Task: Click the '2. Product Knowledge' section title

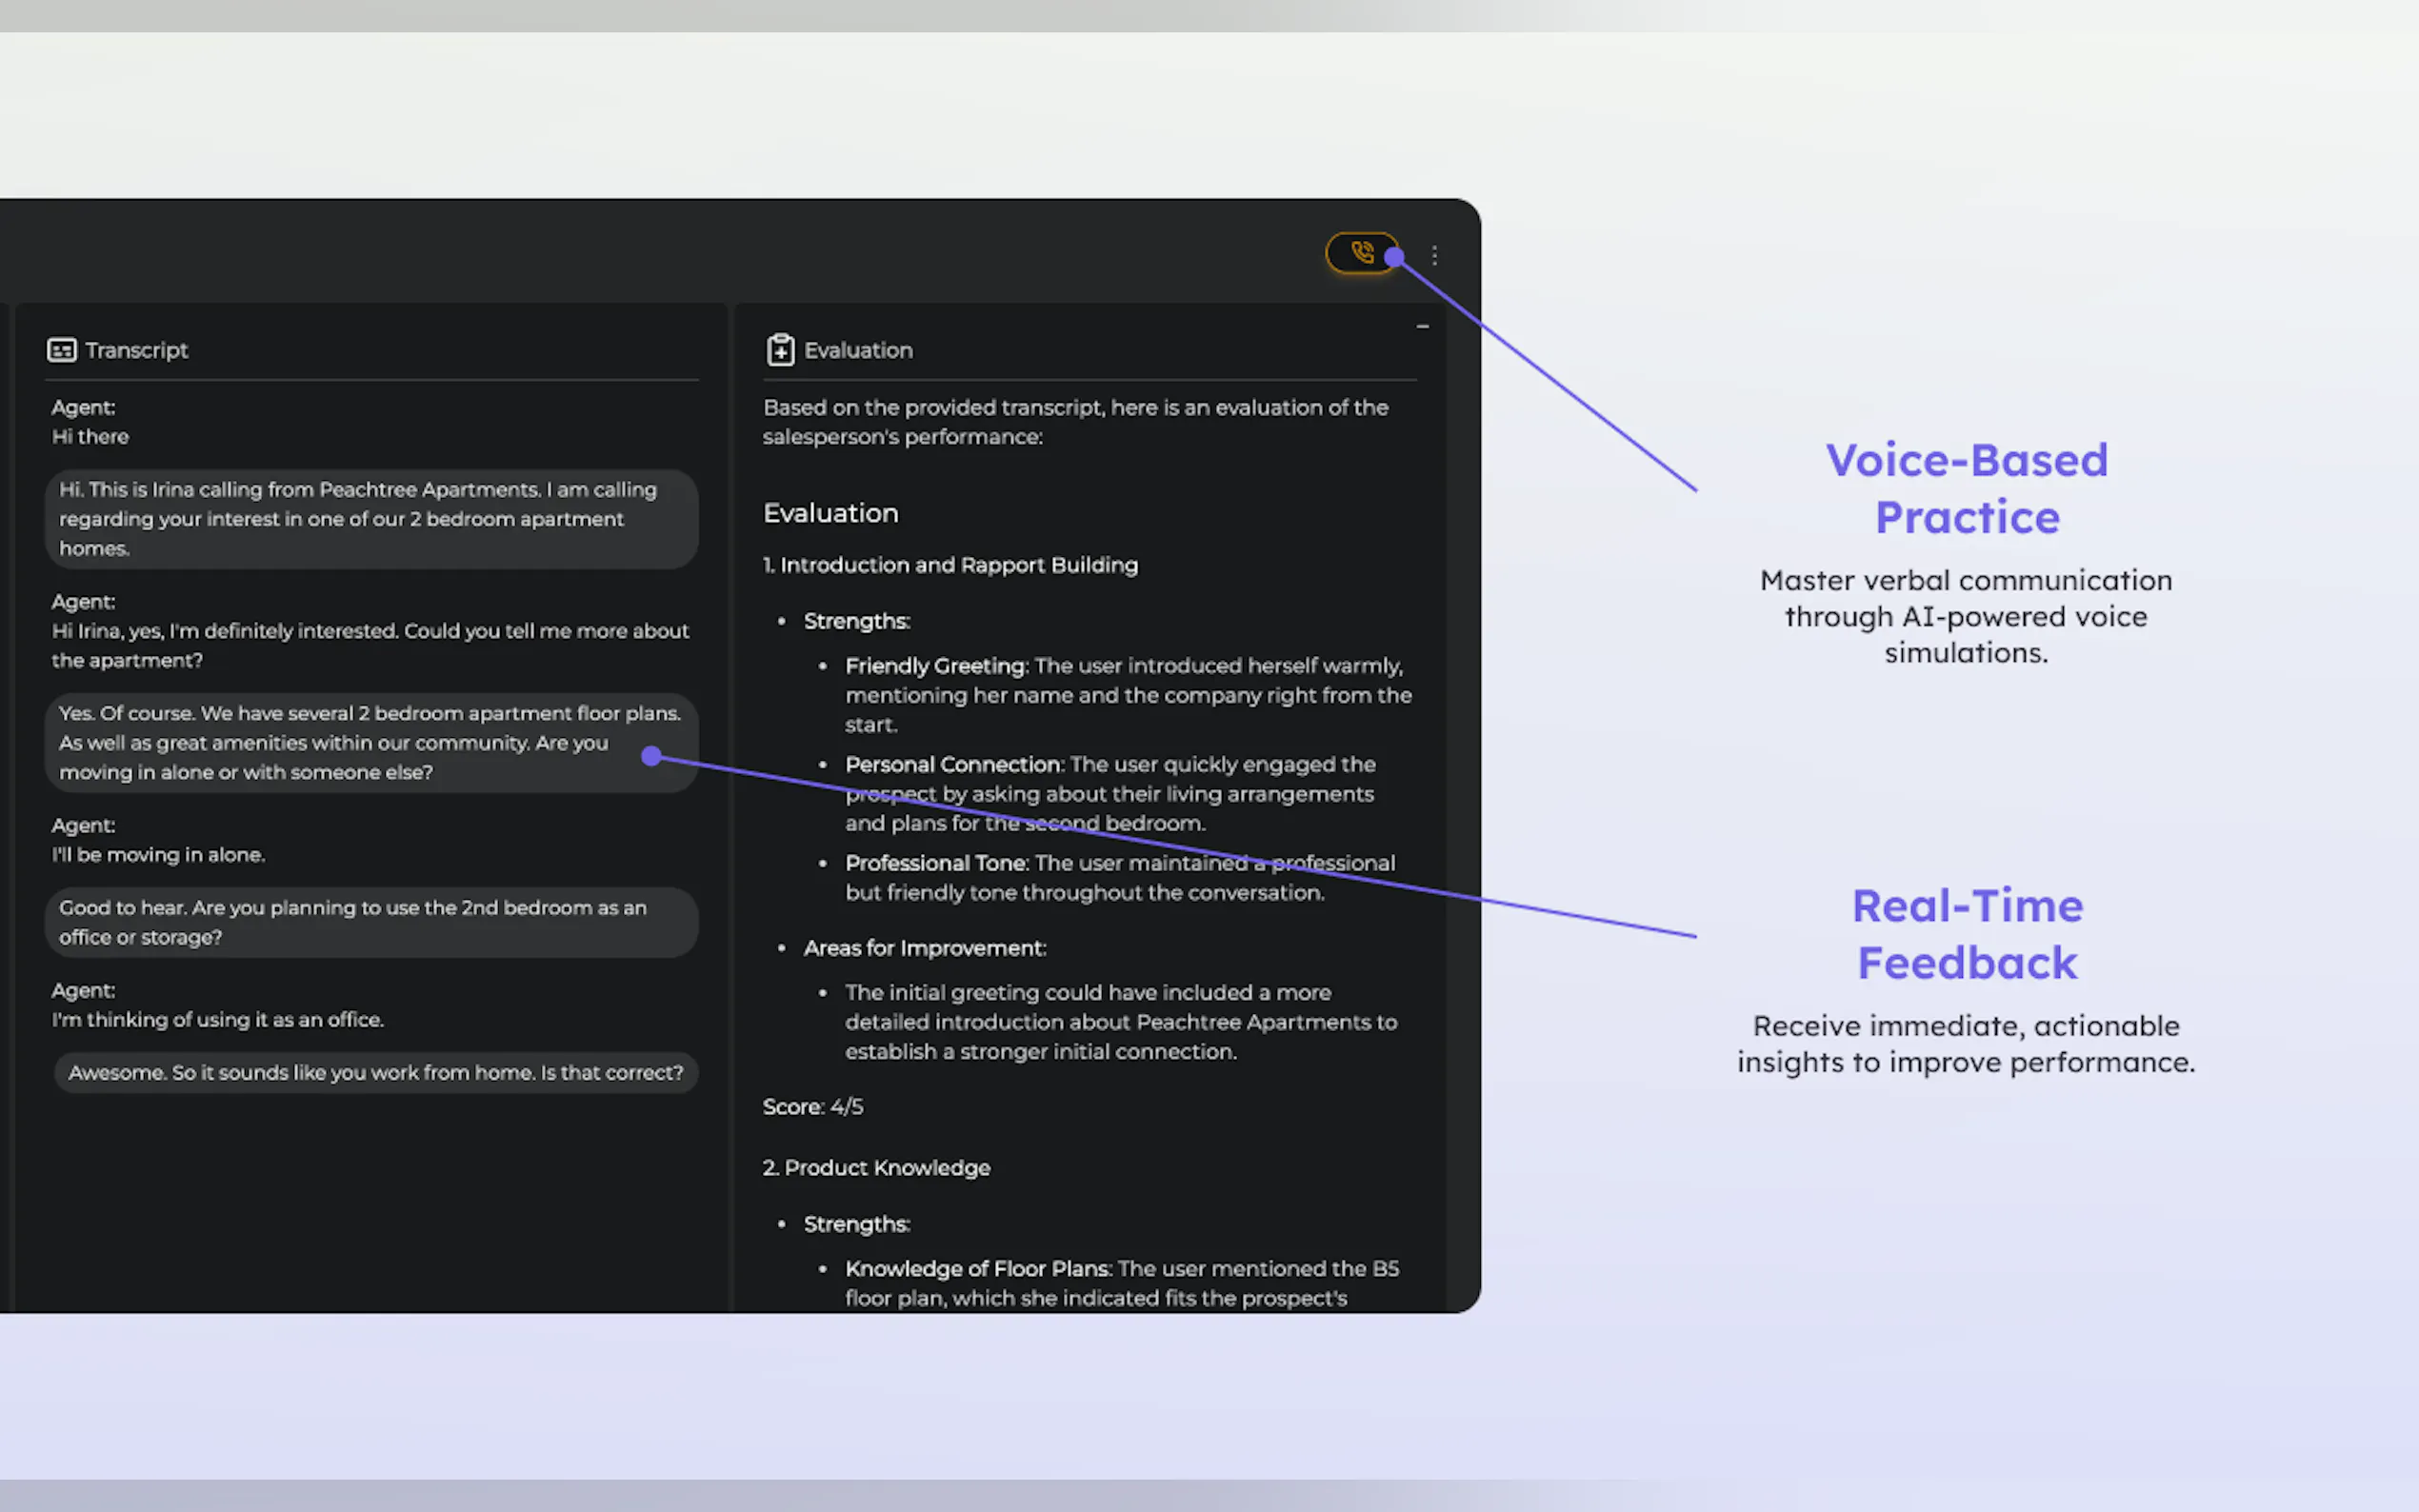Action: click(x=876, y=1167)
